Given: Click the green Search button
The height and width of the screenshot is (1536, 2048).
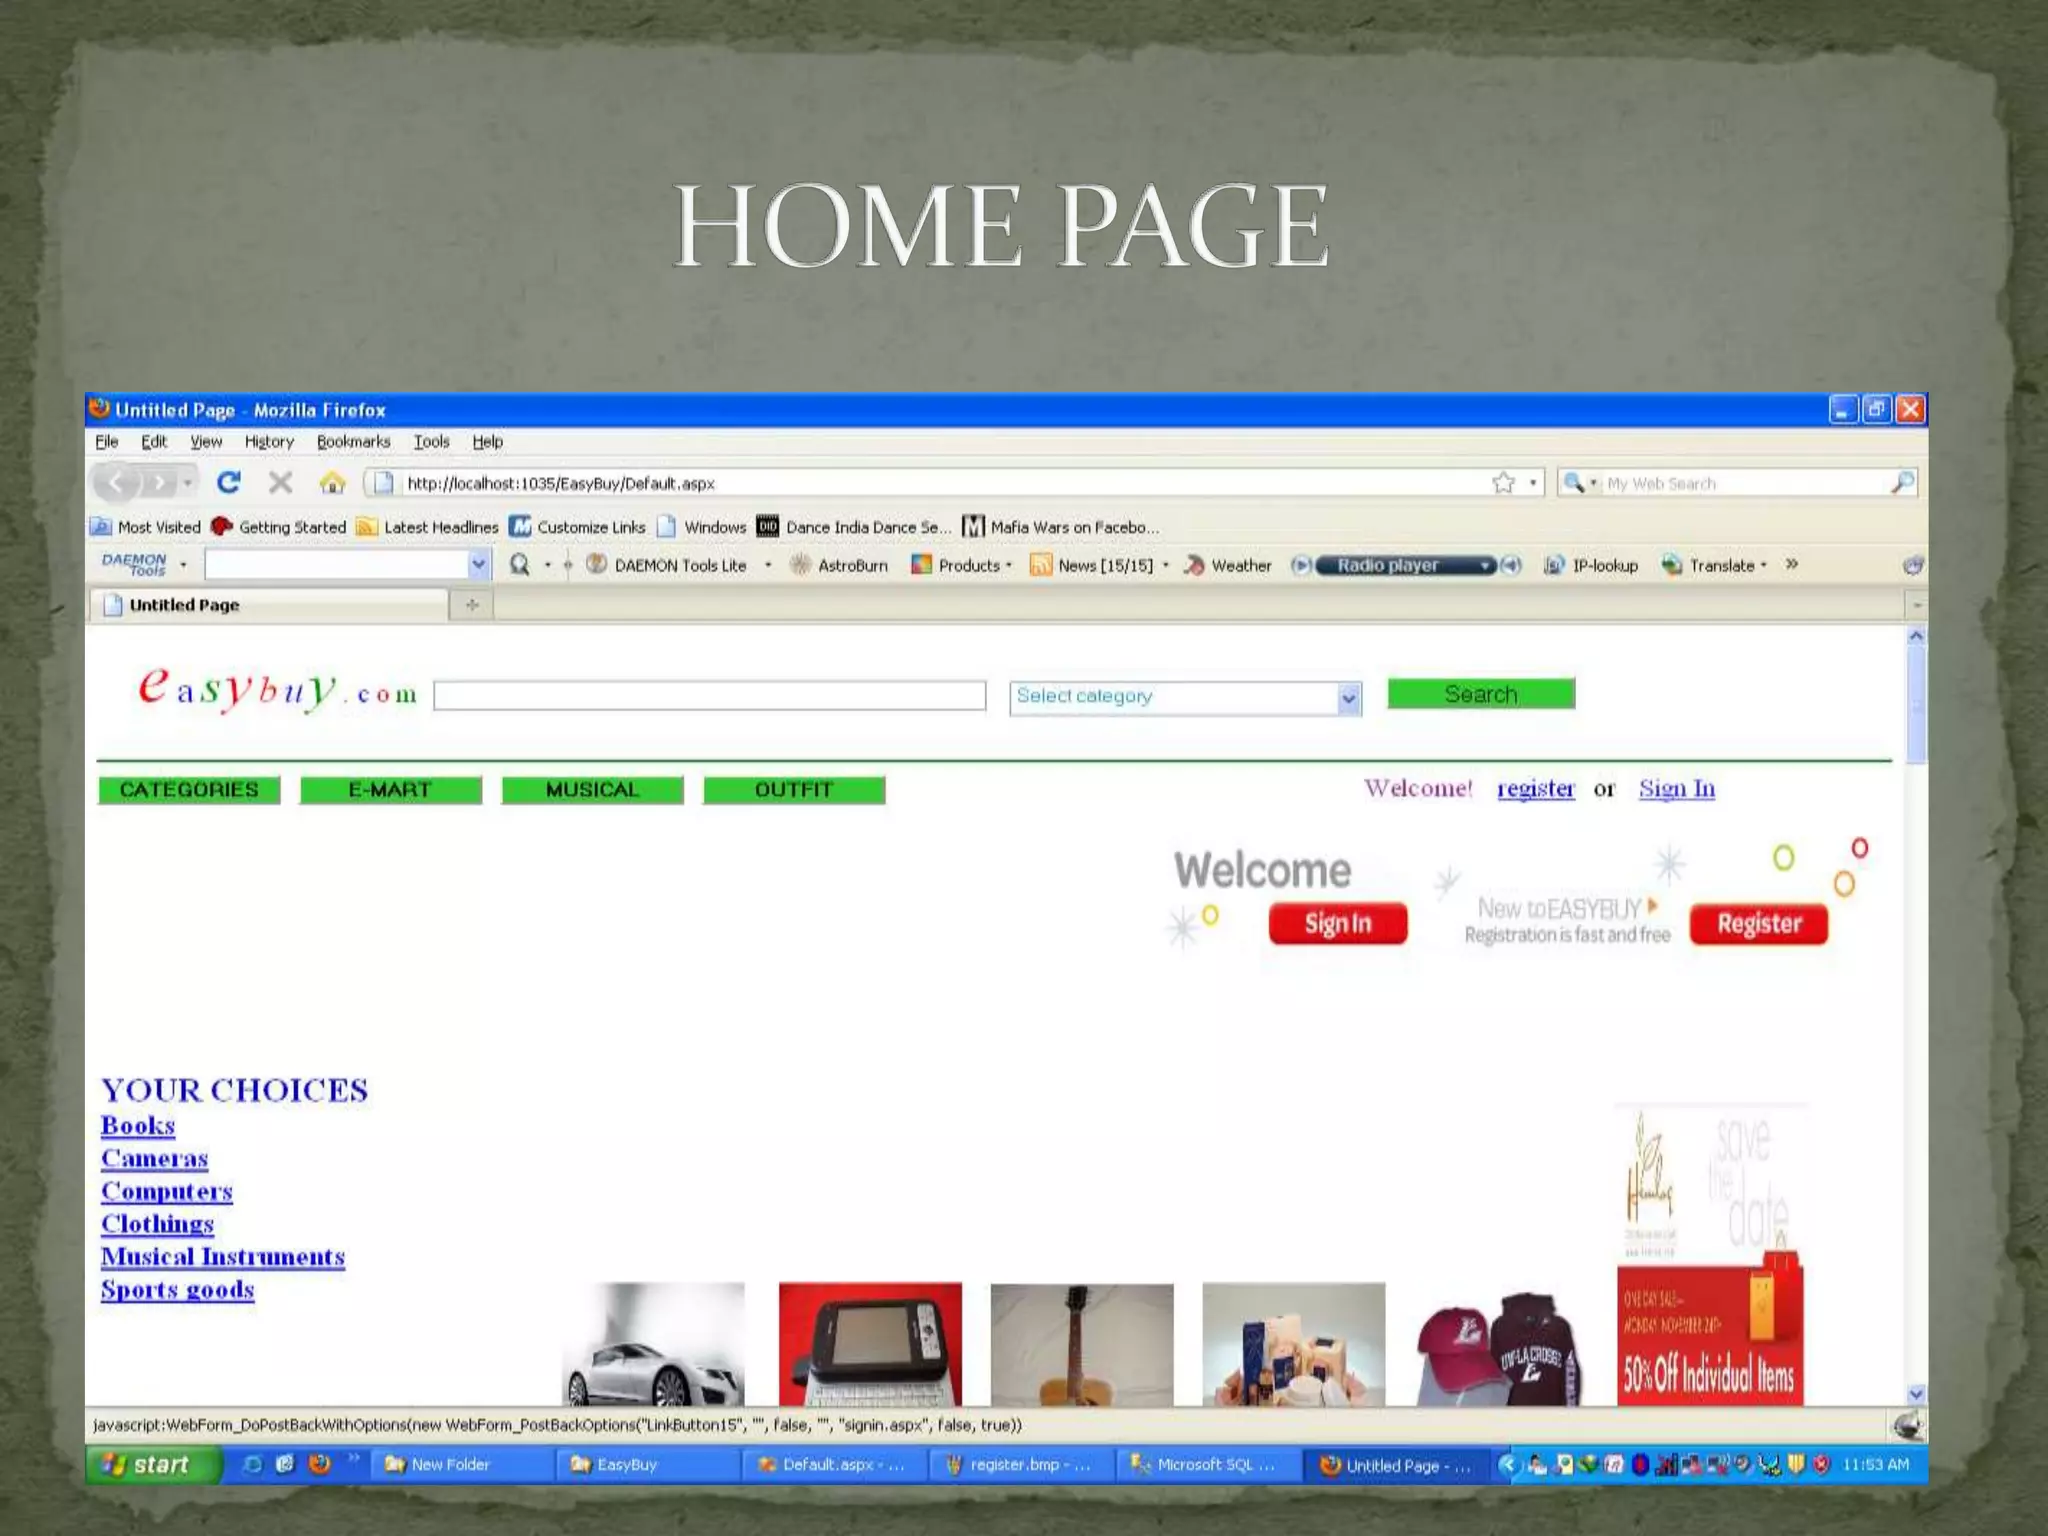Looking at the screenshot, I should point(1480,694).
